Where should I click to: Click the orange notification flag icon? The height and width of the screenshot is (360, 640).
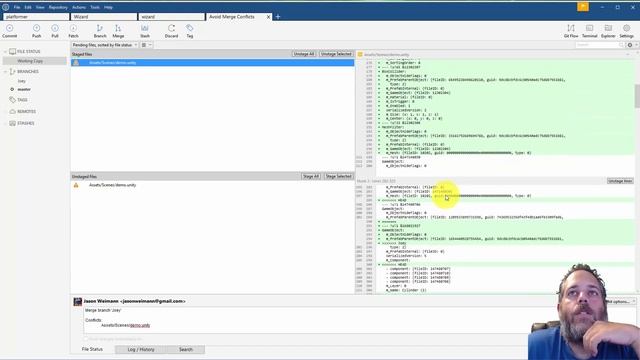pyautogui.click(x=583, y=7)
